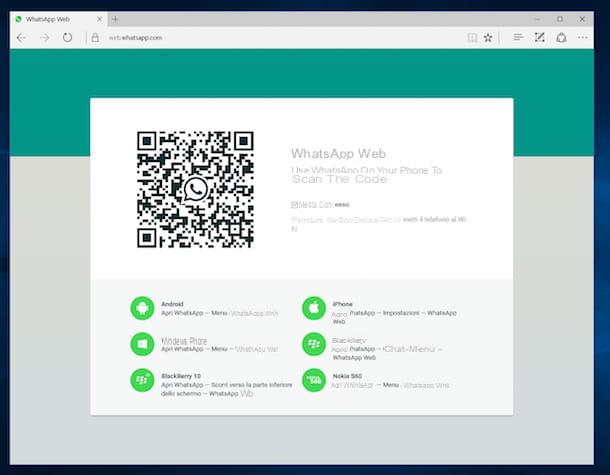Select the WhatsApp Web browser tab

(x=58, y=19)
